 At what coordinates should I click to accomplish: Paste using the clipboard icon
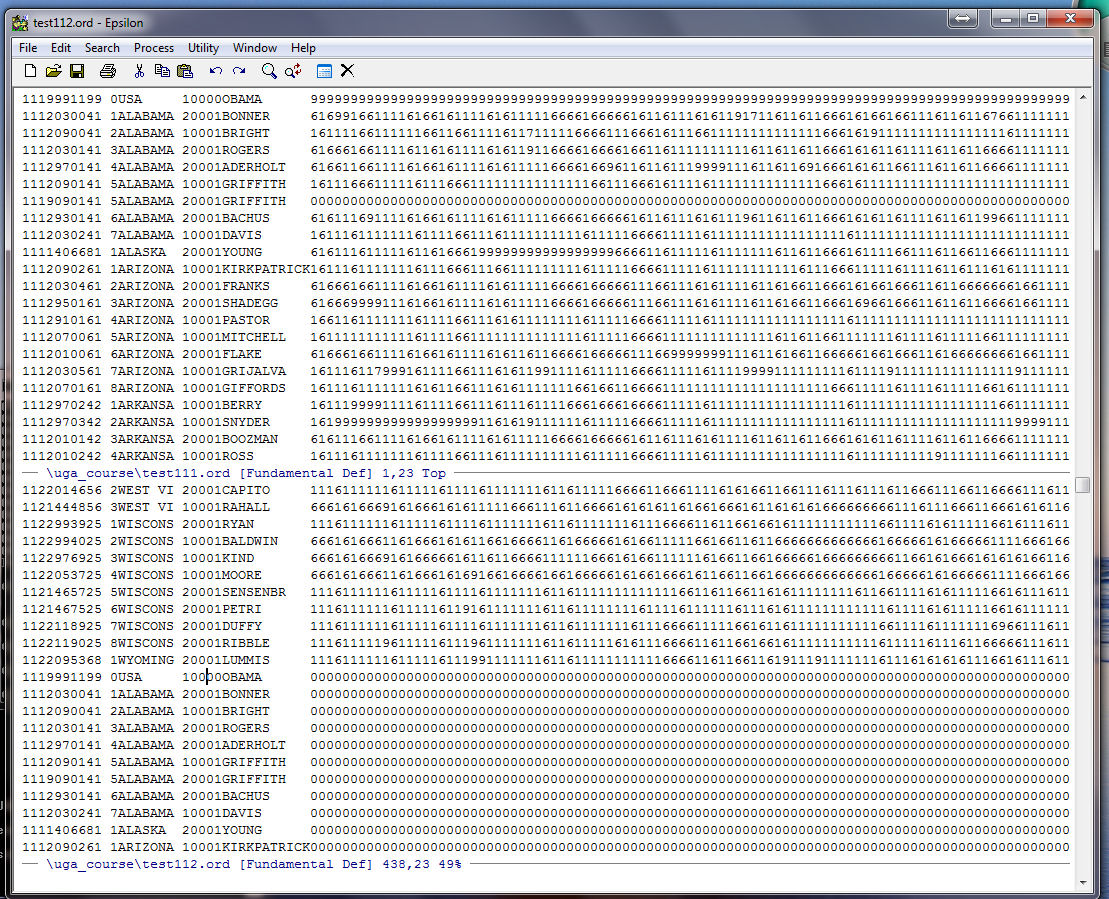[185, 71]
